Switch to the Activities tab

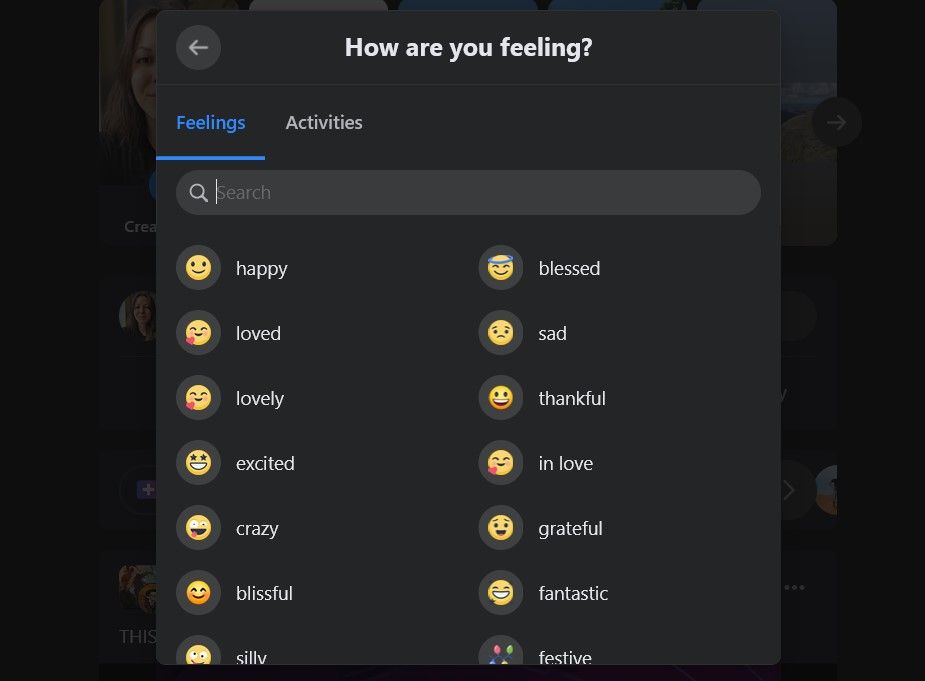point(324,123)
